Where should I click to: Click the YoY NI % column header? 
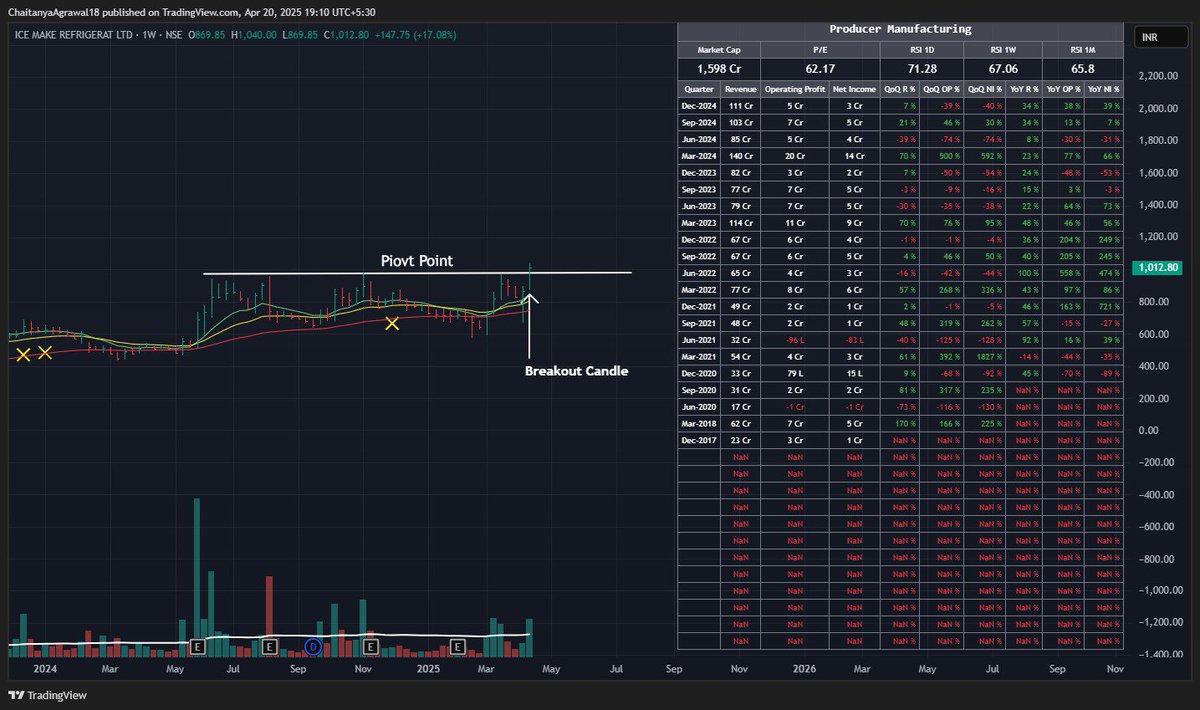tap(1102, 89)
